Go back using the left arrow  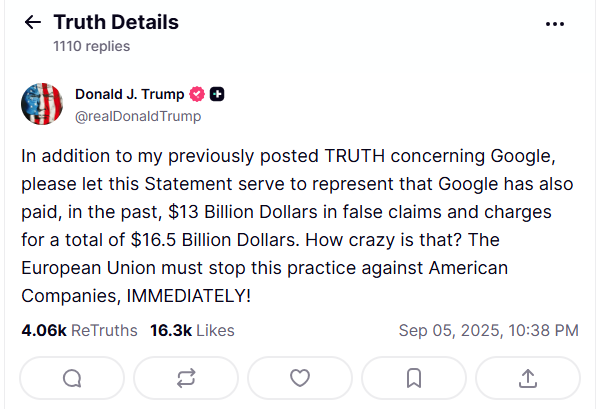pyautogui.click(x=33, y=22)
